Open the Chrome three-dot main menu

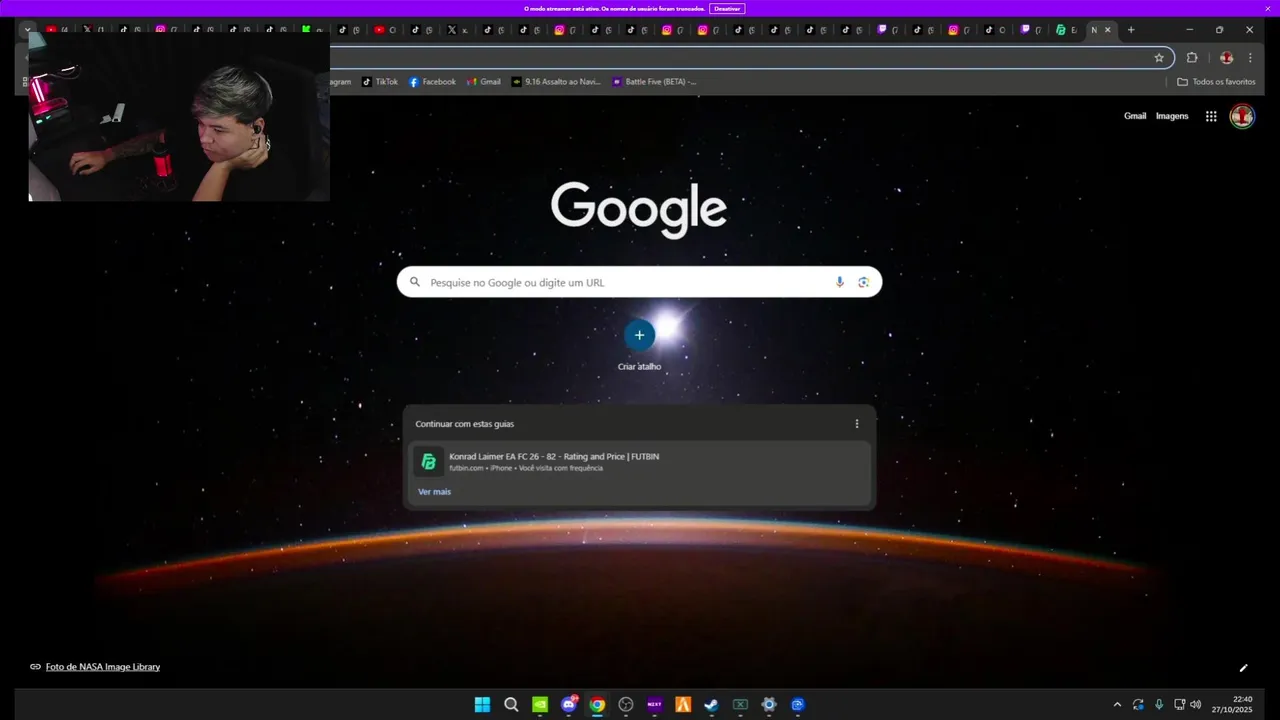pos(1250,58)
